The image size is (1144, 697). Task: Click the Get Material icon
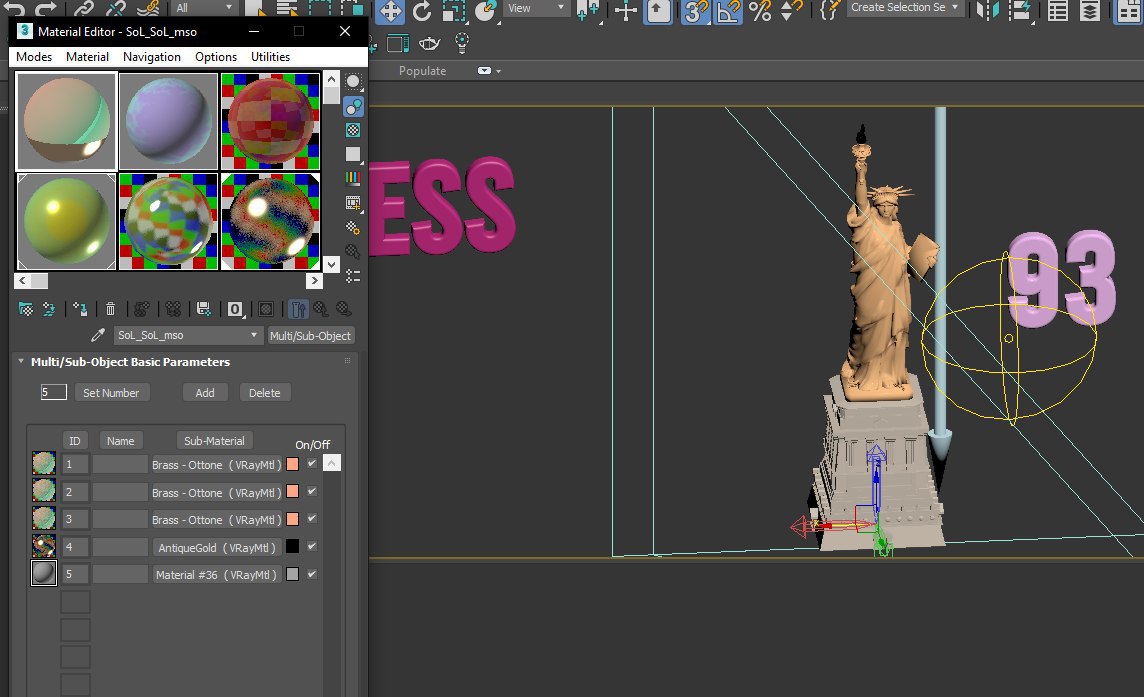pos(26,309)
